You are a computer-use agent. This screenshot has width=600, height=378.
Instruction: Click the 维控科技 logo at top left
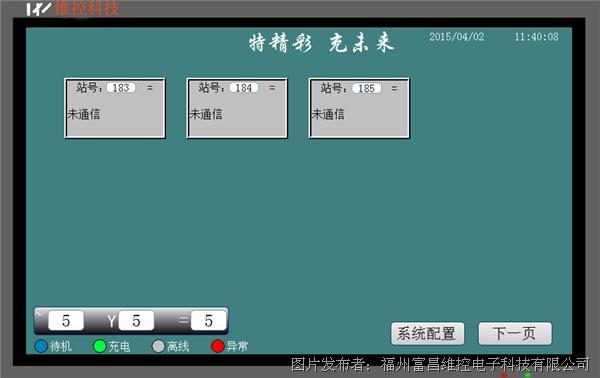(73, 8)
